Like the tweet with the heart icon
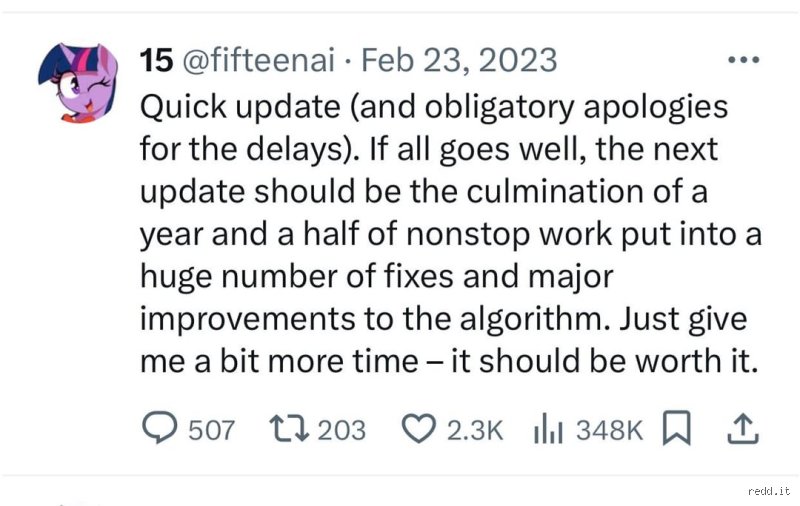This screenshot has width=800, height=506. coord(419,428)
